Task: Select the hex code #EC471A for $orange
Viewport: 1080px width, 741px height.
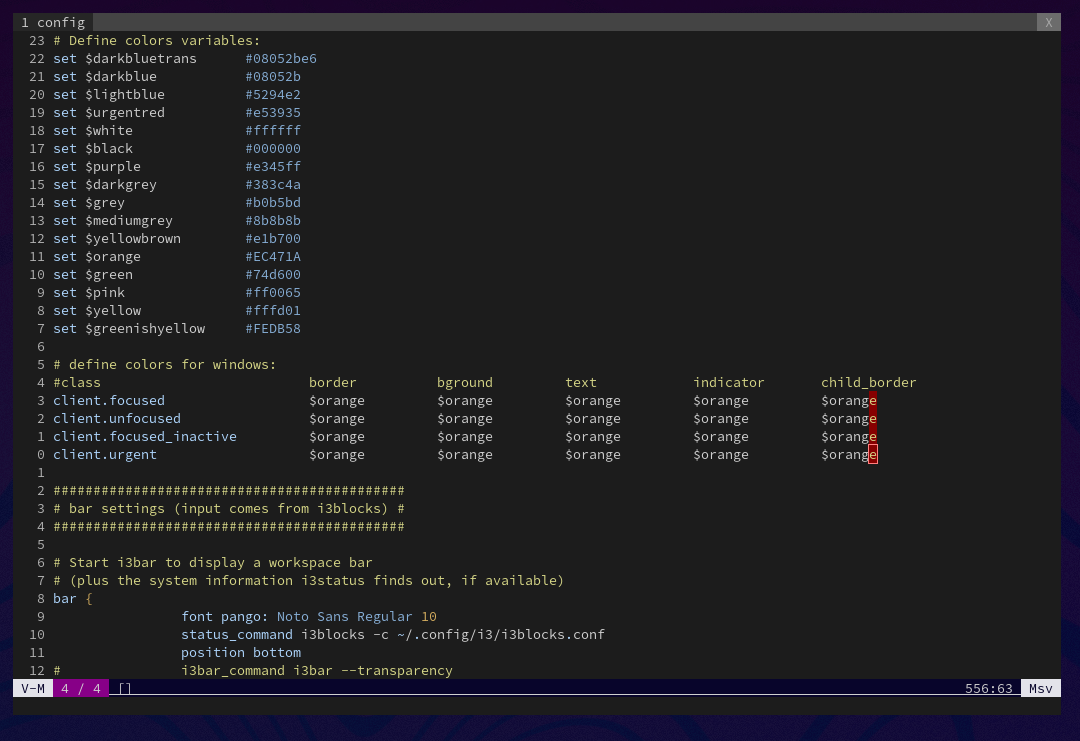Action: pos(272,256)
